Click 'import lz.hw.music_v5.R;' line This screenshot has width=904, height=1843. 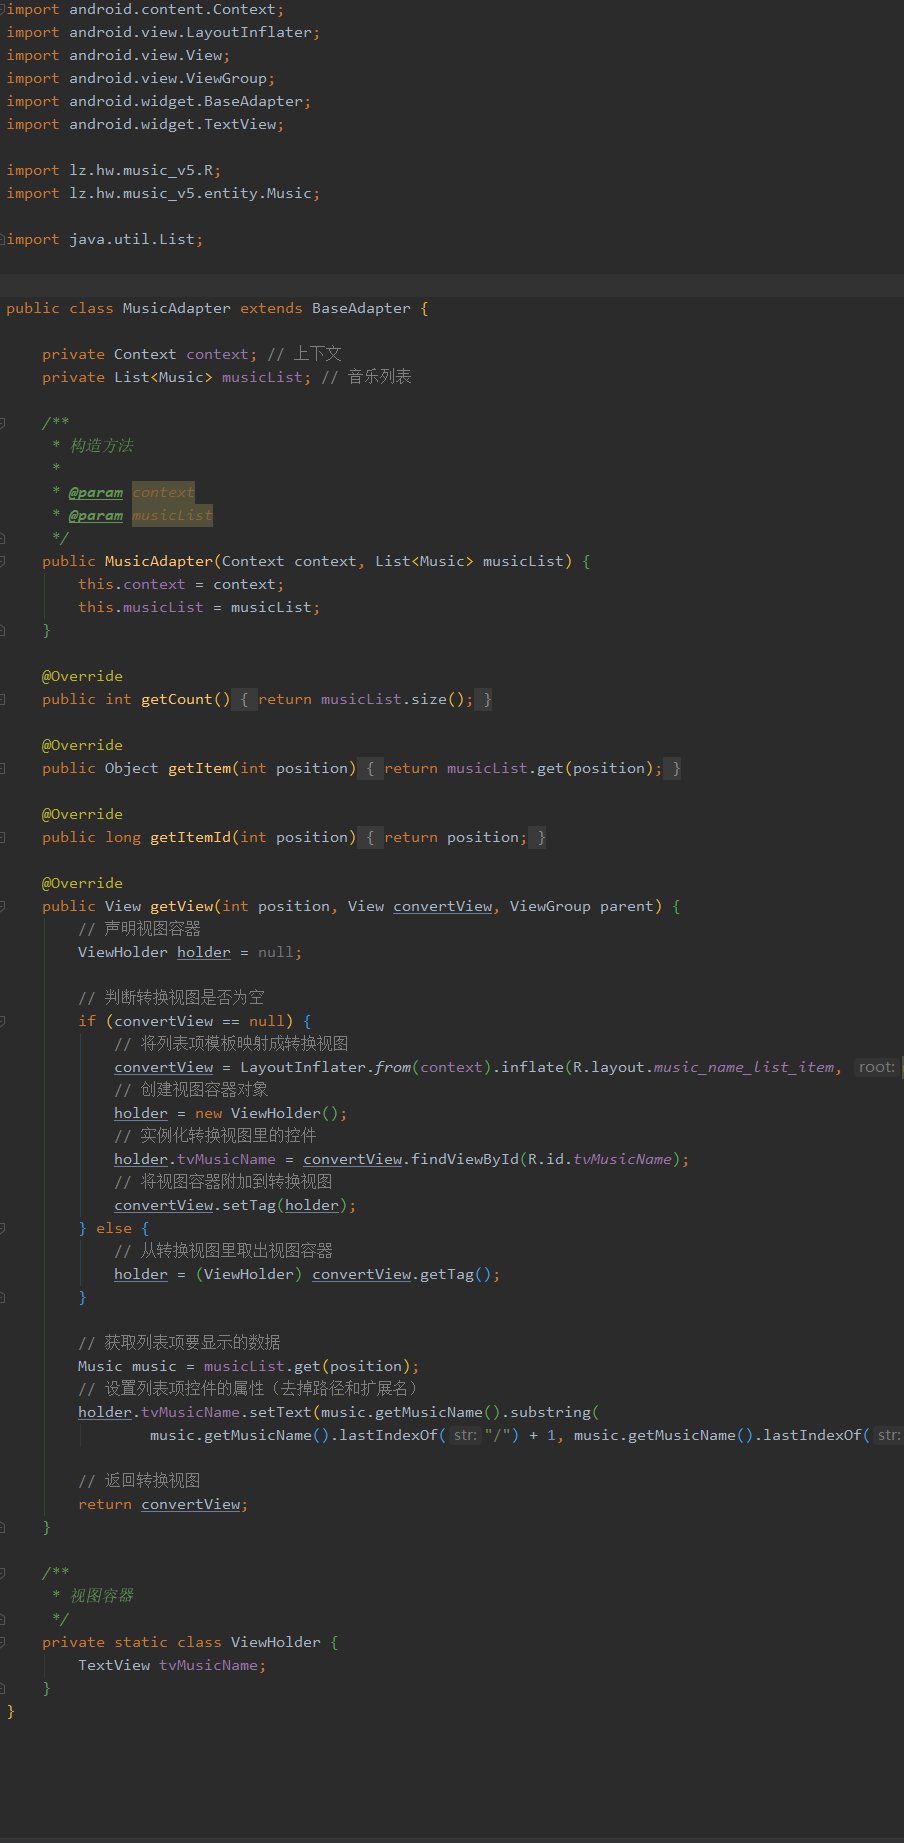114,170
